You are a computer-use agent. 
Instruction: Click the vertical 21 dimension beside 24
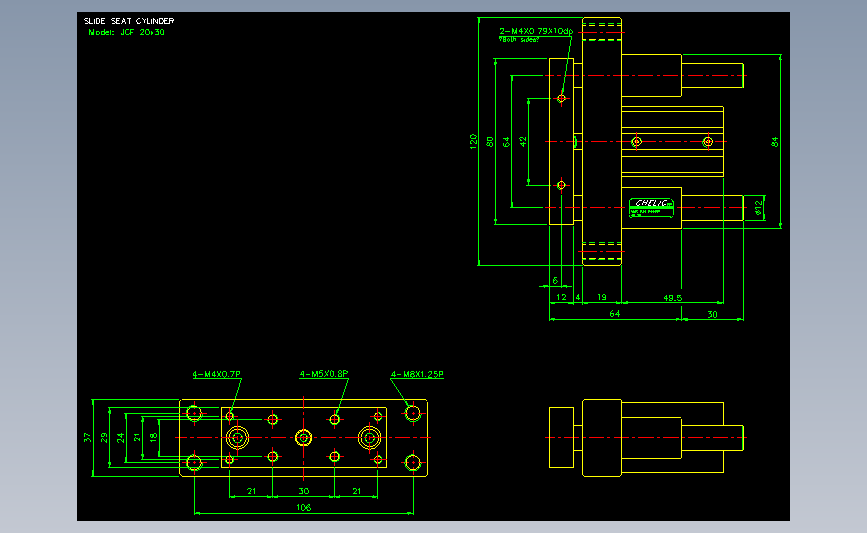[137, 437]
